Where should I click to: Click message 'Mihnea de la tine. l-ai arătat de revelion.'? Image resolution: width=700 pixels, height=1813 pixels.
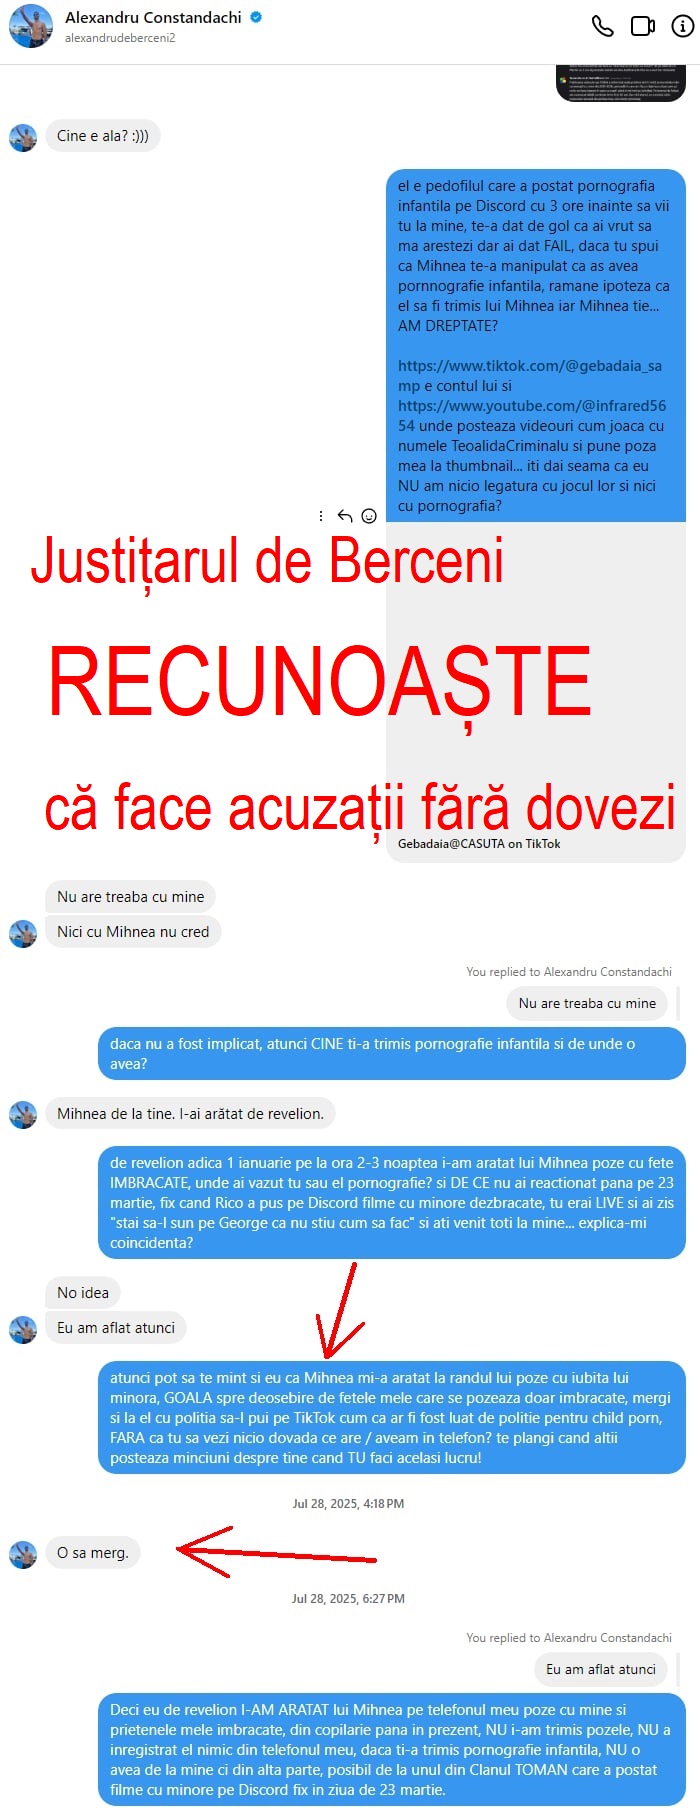coord(190,1114)
